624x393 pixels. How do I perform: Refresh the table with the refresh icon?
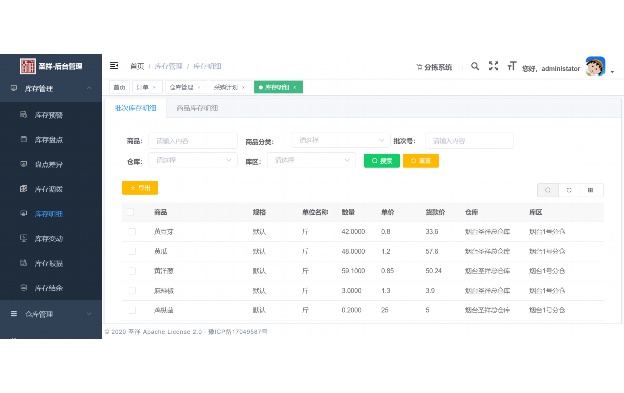[569, 190]
